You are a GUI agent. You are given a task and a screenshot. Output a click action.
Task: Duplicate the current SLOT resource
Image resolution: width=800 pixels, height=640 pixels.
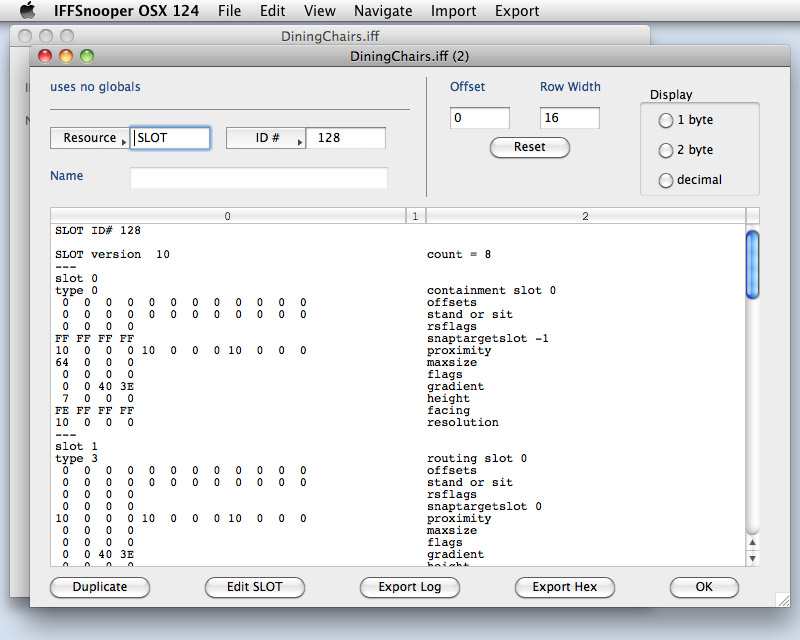click(99, 587)
